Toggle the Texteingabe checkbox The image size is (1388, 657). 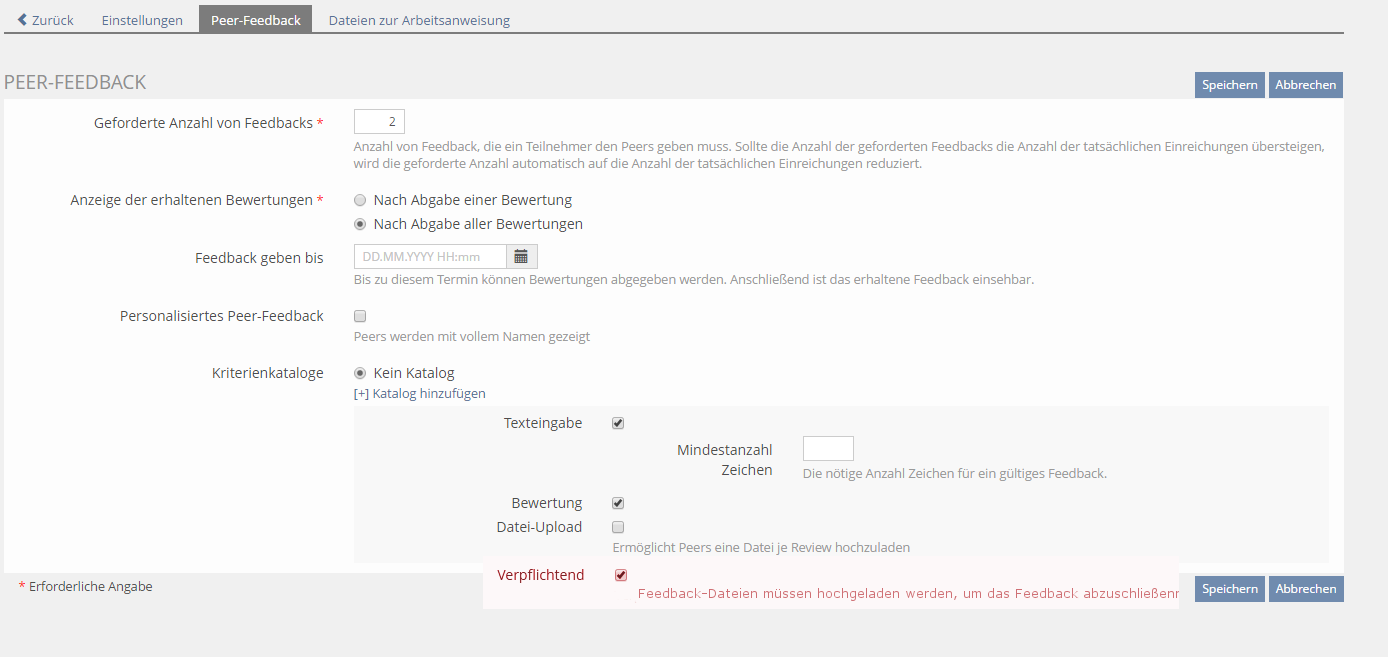click(618, 423)
